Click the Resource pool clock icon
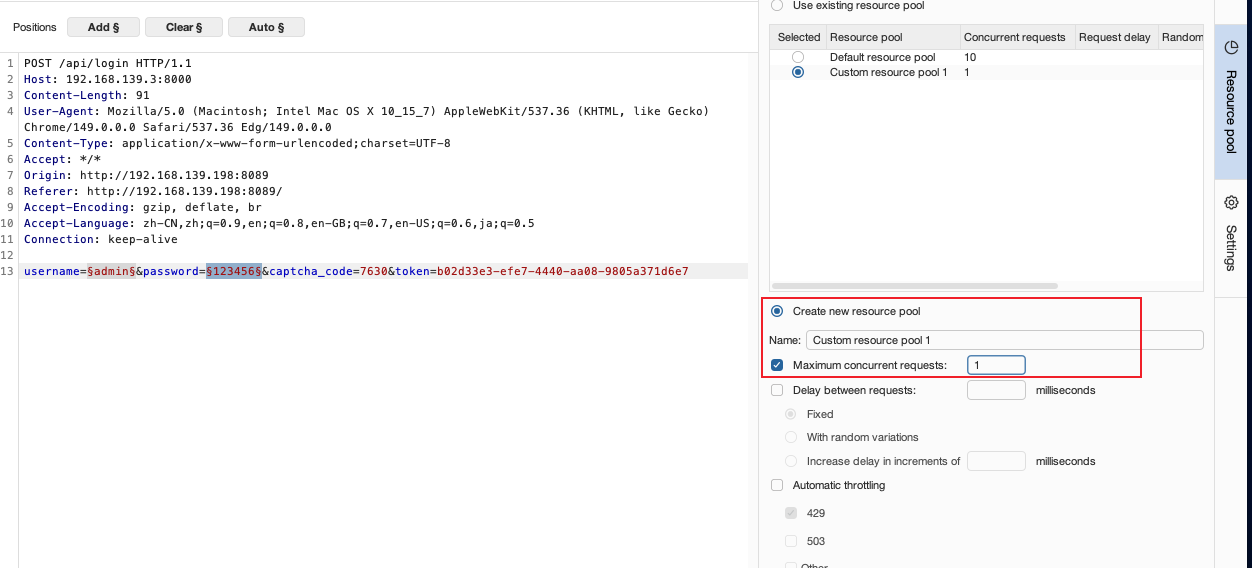The image size is (1252, 568). pos(1231,48)
